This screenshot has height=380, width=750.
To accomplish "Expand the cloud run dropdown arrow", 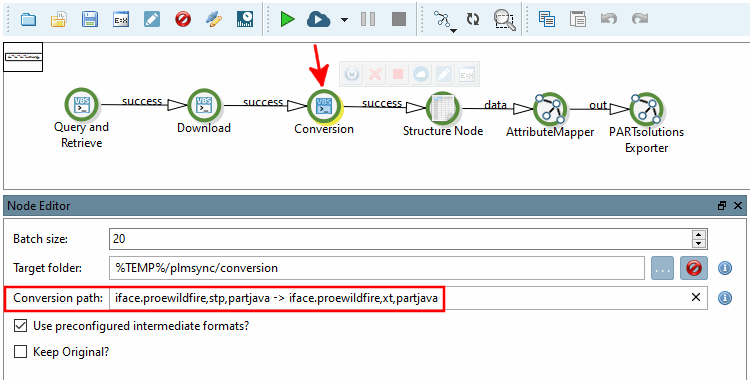I will click(344, 20).
